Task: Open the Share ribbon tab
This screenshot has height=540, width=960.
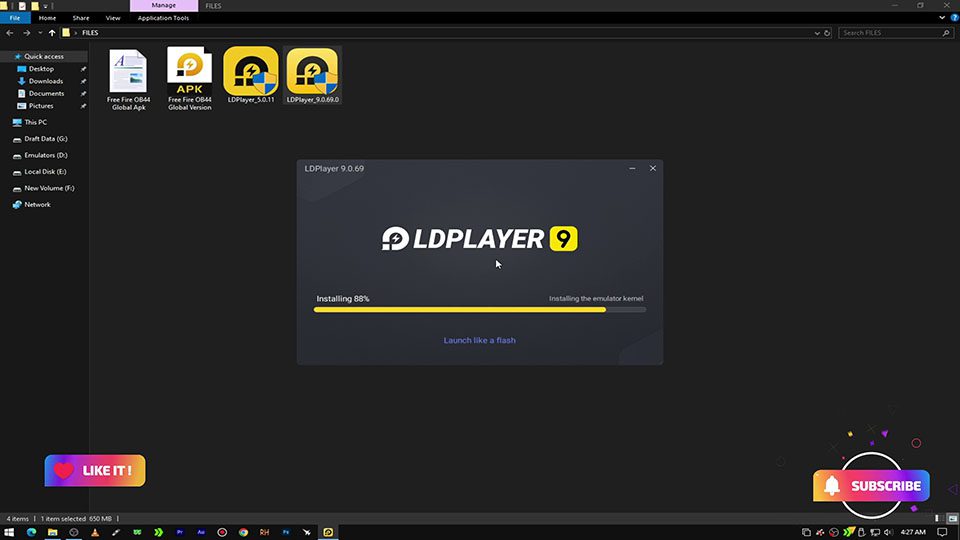Action: pyautogui.click(x=81, y=18)
